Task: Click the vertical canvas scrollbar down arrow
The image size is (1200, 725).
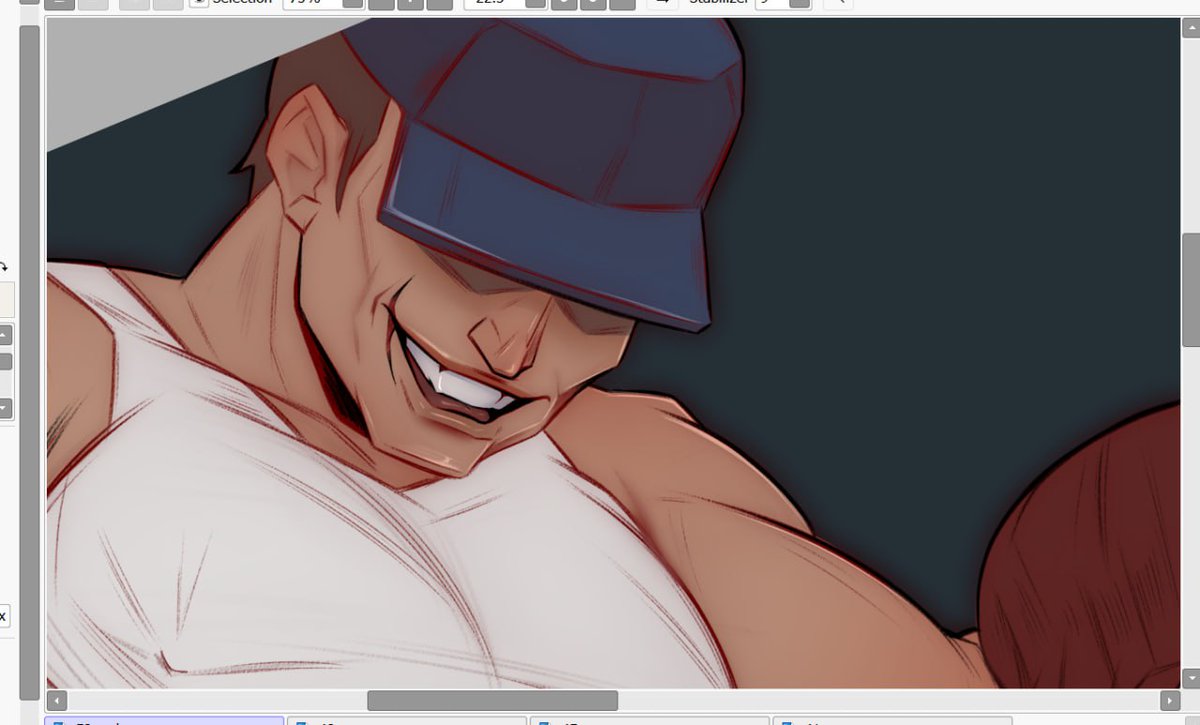Action: 1191,679
